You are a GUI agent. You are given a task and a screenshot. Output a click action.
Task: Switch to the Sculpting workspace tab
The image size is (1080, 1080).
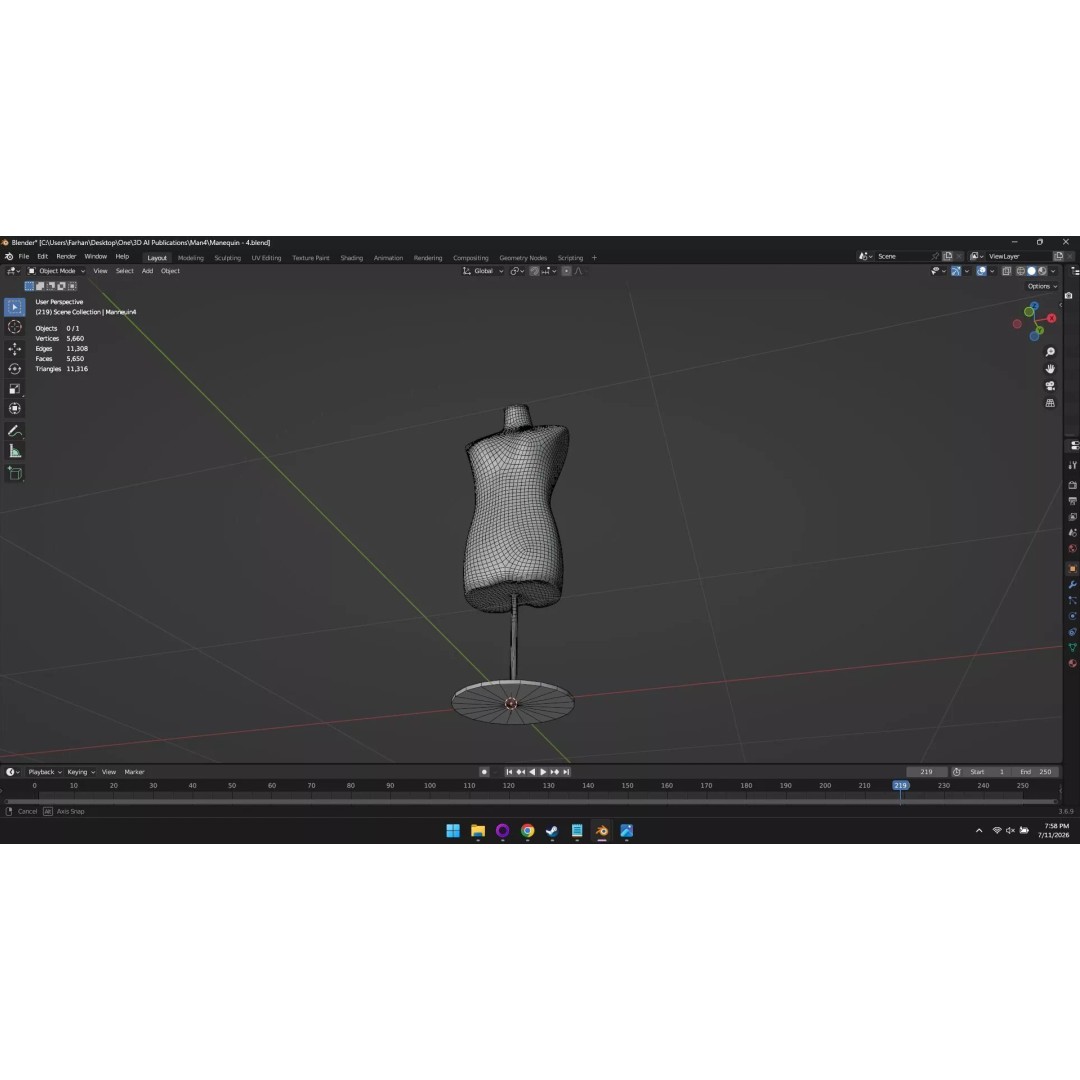coord(227,258)
